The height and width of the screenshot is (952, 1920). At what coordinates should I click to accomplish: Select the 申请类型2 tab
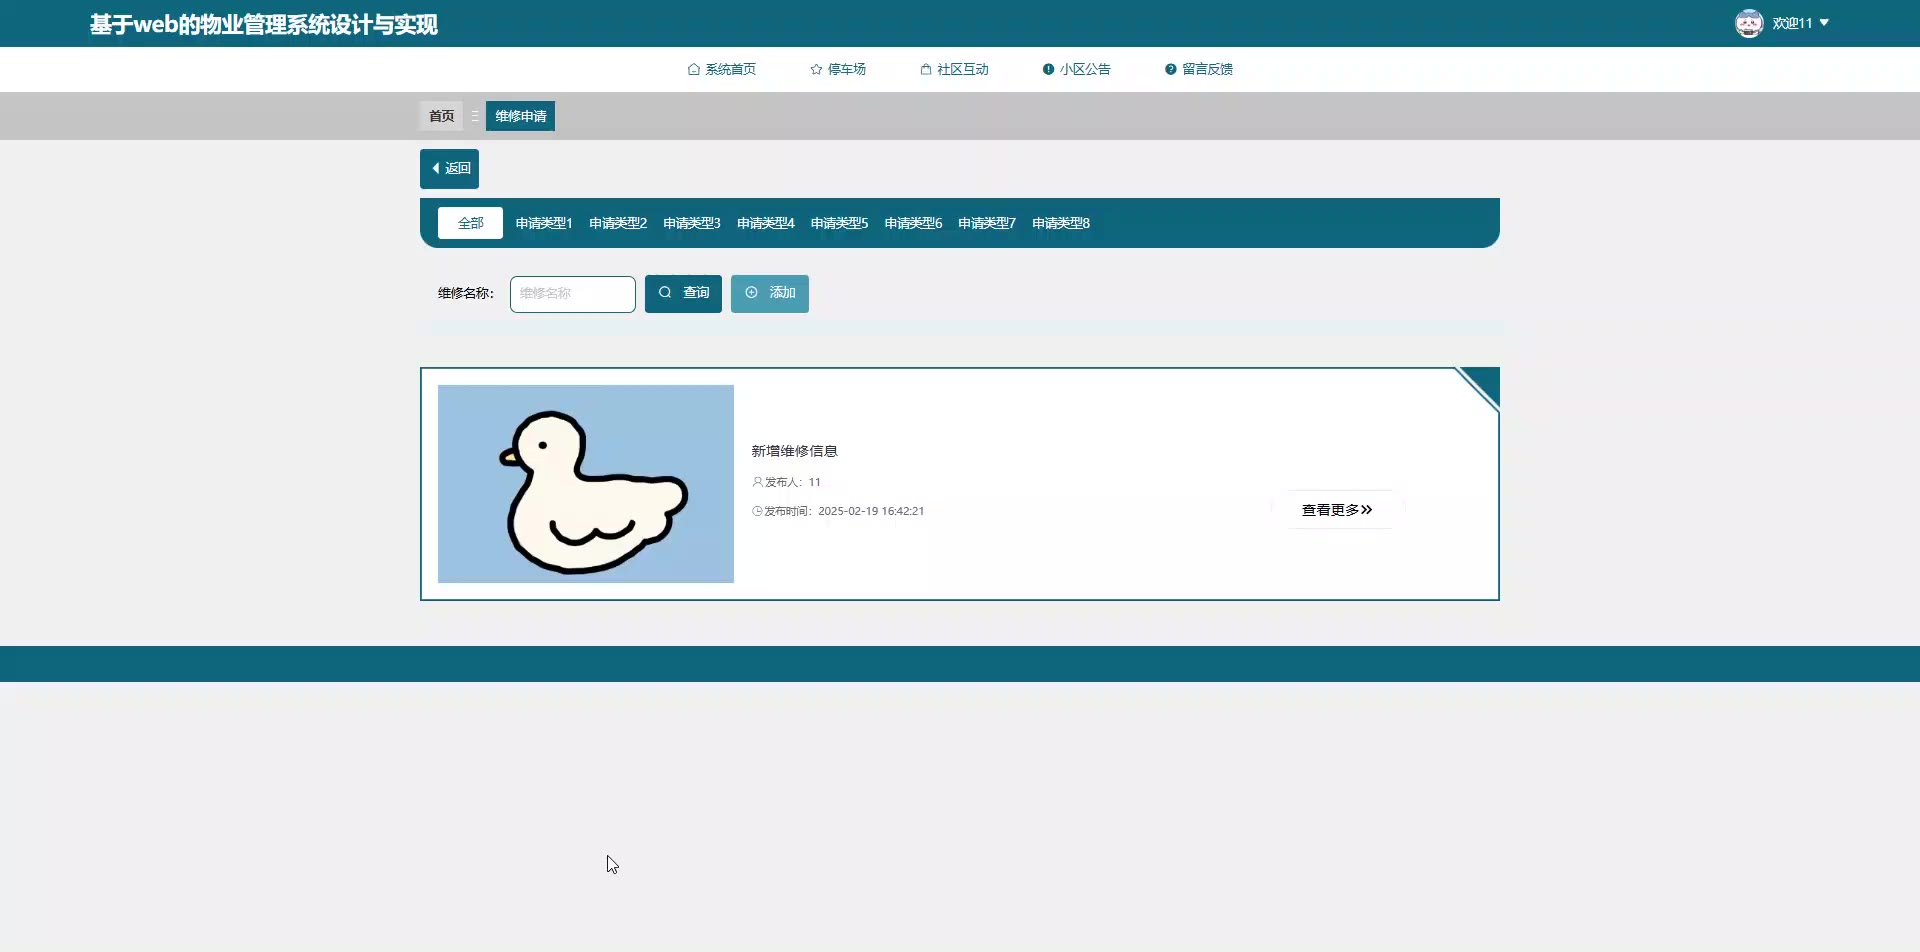[618, 223]
